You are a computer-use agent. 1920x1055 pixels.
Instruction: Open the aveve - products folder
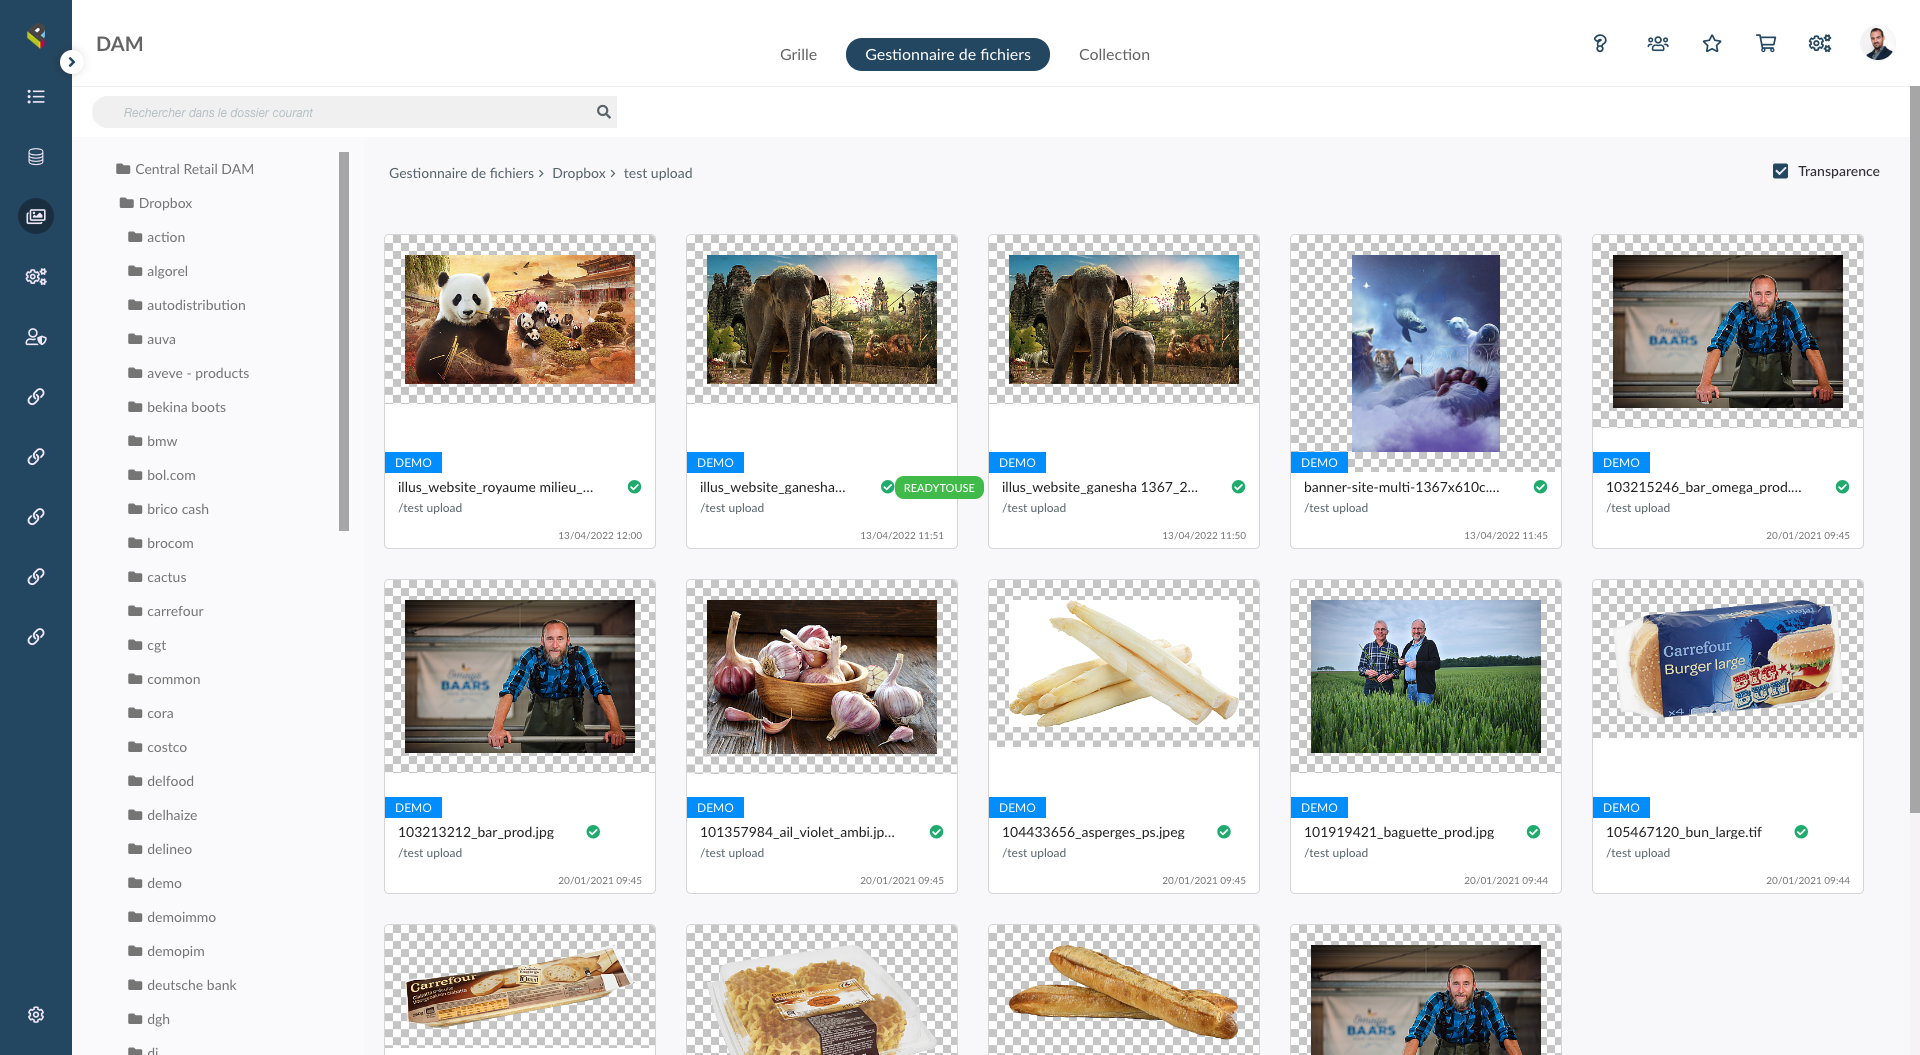[x=189, y=373]
